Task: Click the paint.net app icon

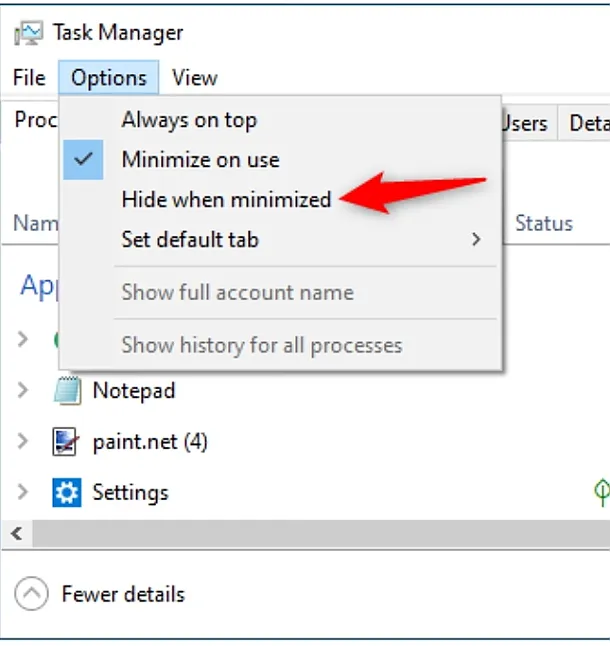Action: pyautogui.click(x=66, y=441)
